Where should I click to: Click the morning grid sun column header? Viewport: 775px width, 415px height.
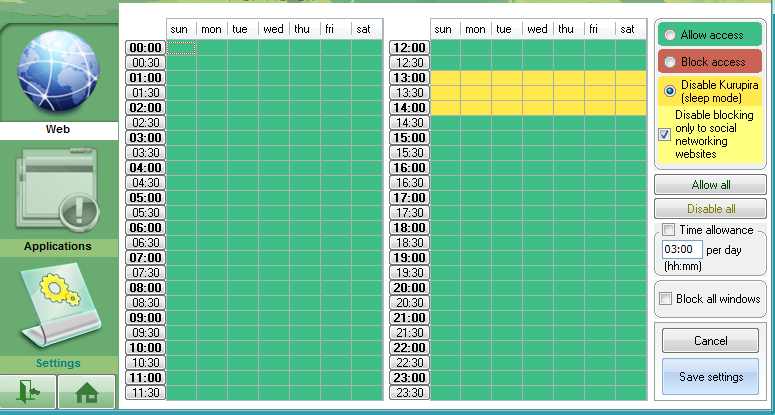[181, 29]
